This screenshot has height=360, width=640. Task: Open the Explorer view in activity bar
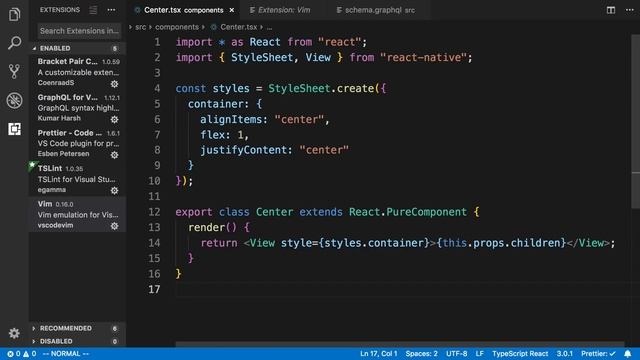(14, 15)
